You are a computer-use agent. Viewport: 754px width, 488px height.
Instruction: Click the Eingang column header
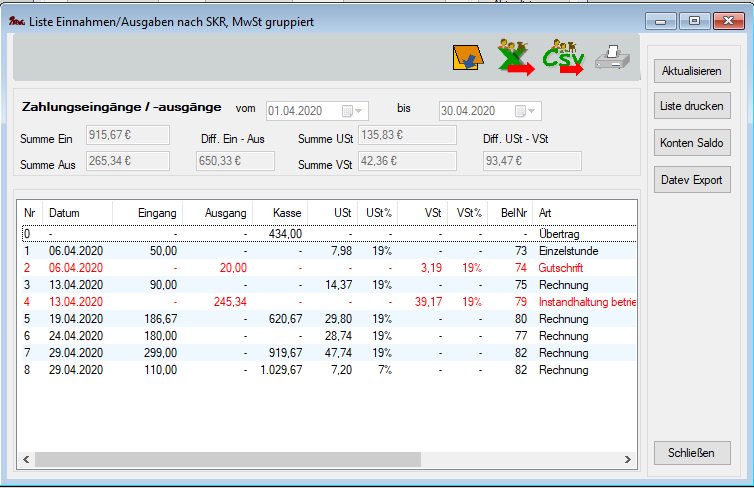click(158, 213)
